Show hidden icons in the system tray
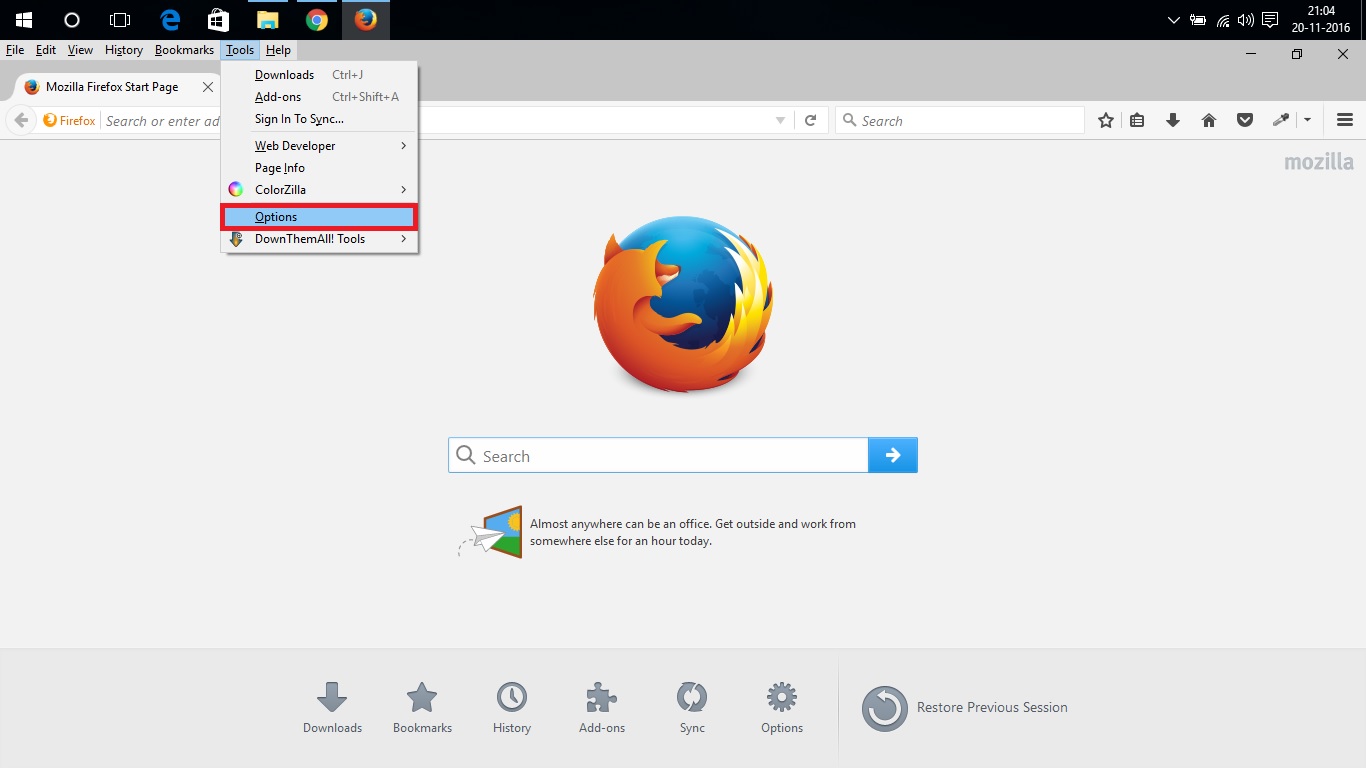 [x=1174, y=20]
